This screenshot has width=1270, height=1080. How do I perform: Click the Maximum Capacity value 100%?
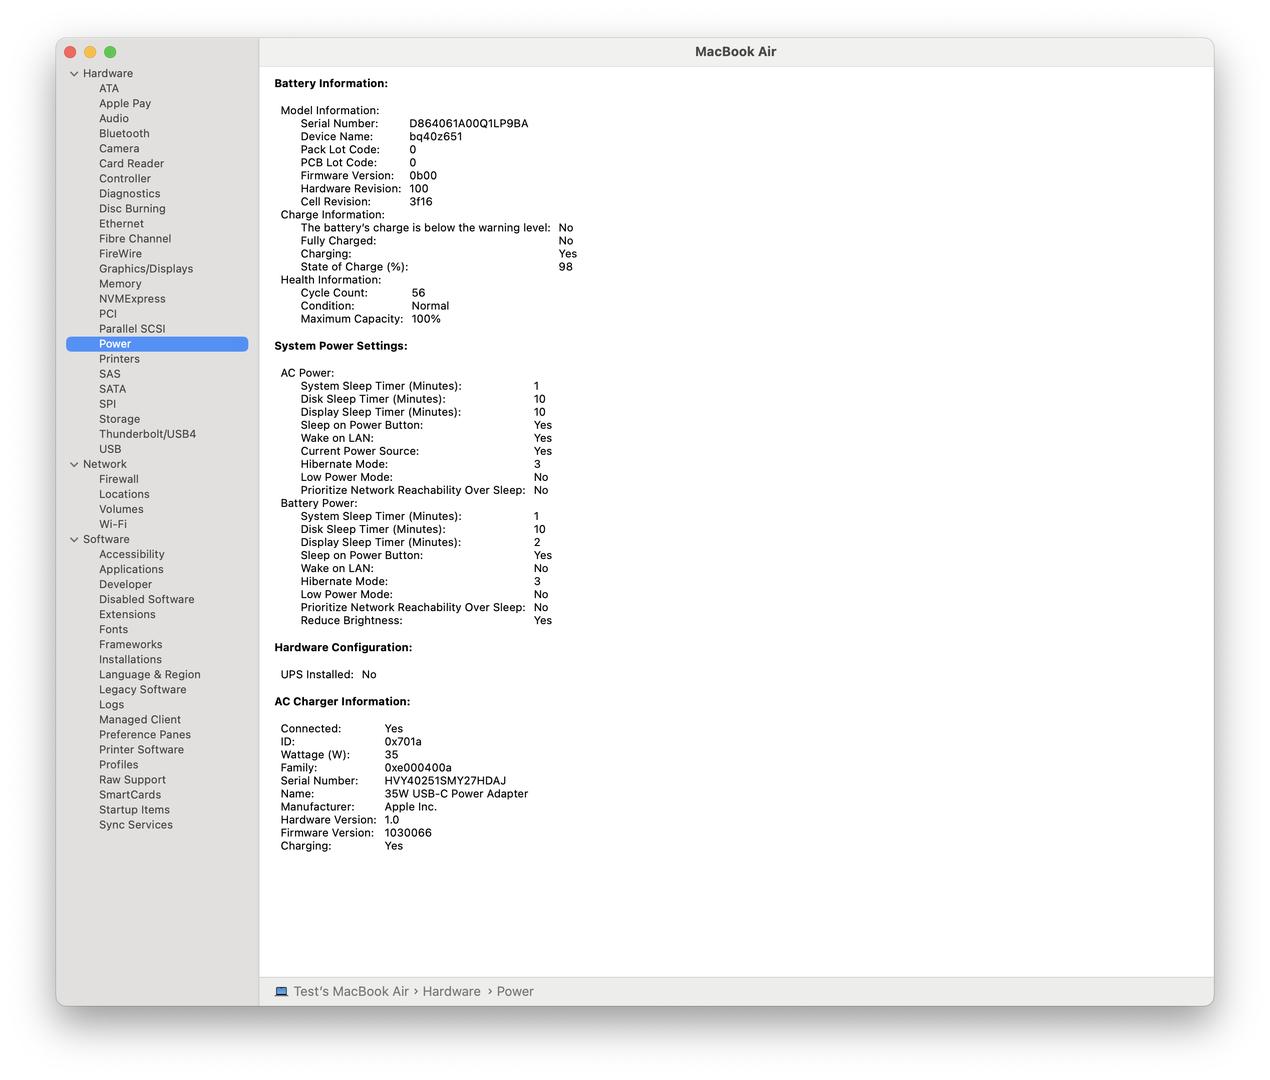(x=426, y=320)
